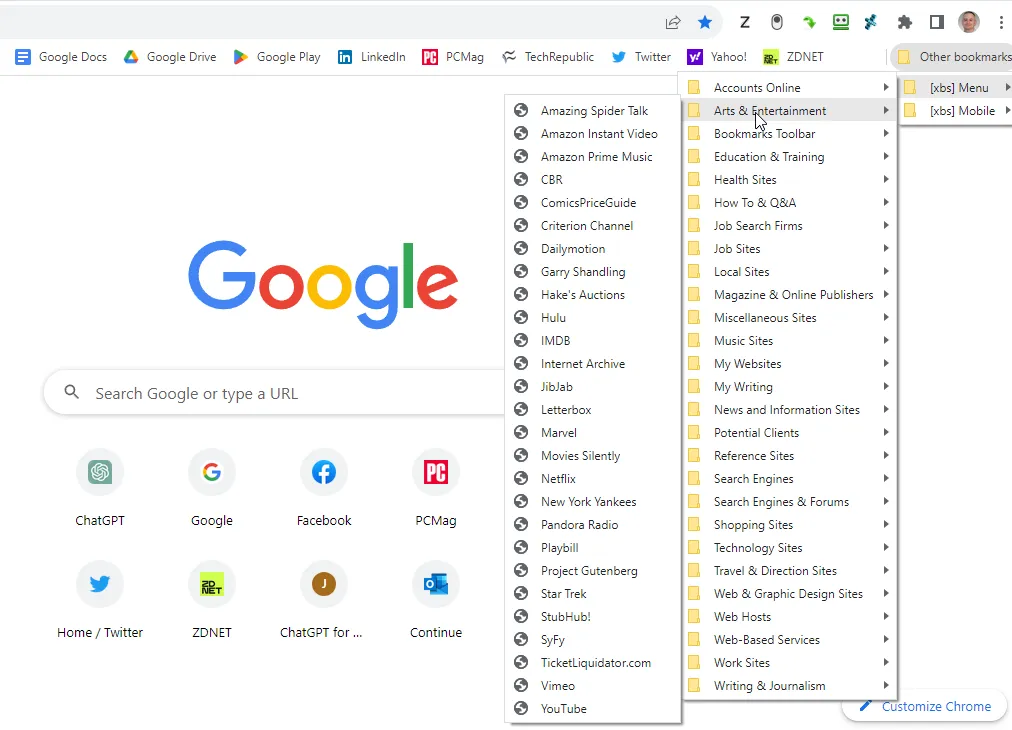Expand the Music Sites bookmark folder
The width and height of the screenshot is (1012, 730).
743,341
